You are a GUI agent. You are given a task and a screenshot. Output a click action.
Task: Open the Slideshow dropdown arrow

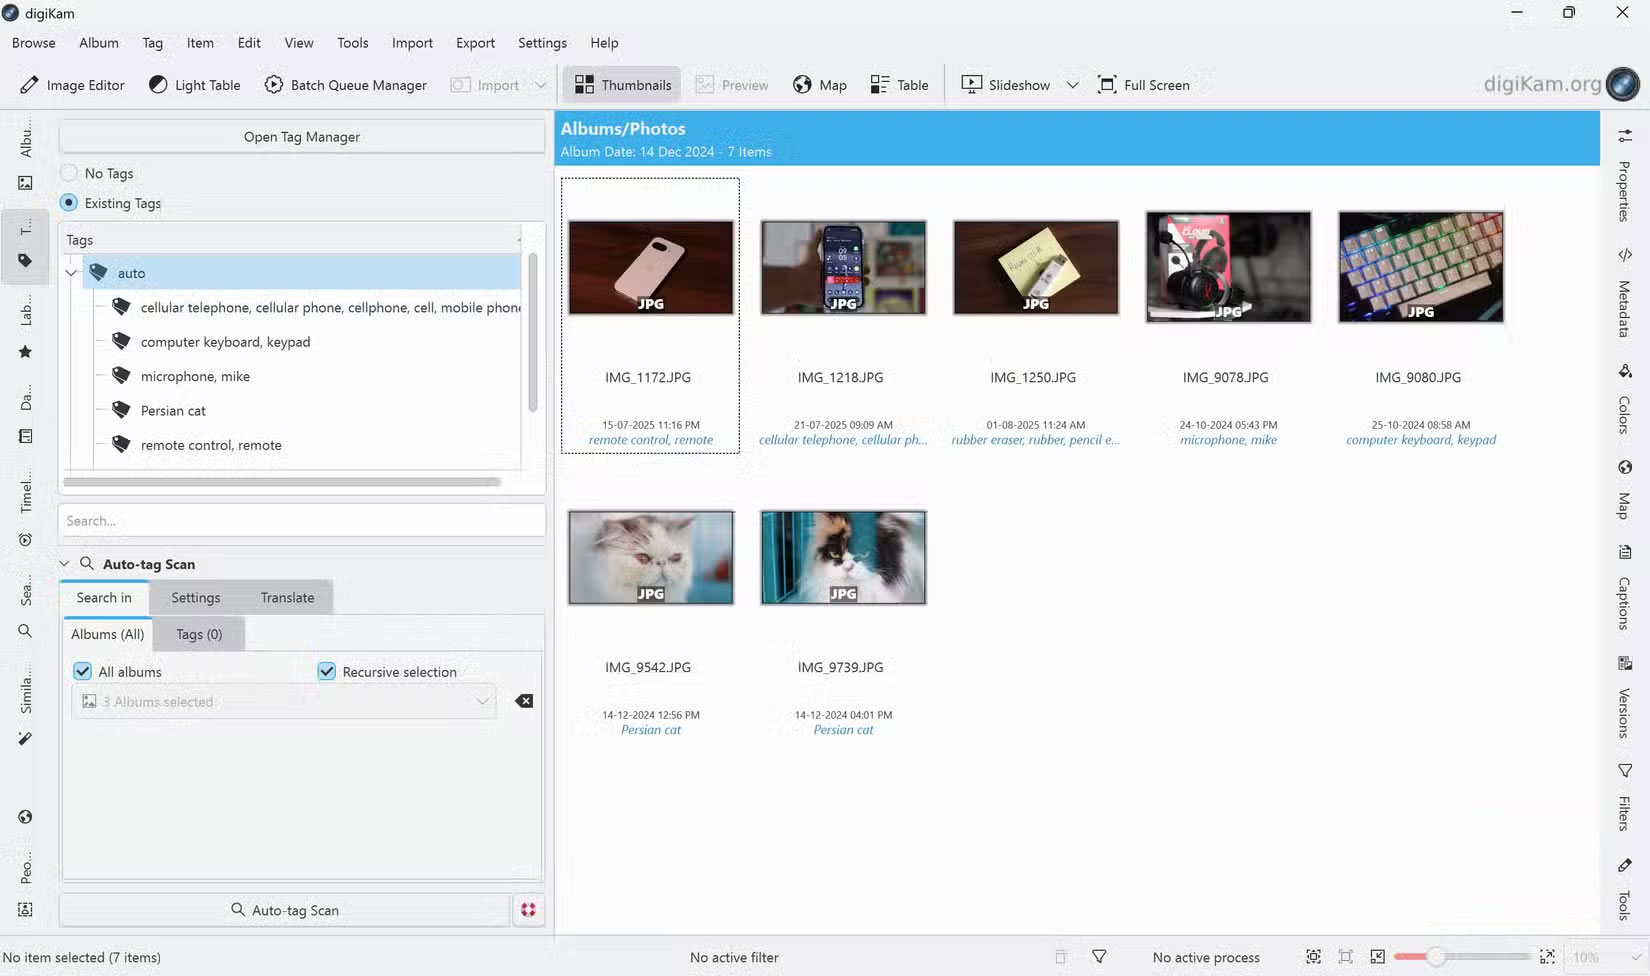pos(1072,85)
